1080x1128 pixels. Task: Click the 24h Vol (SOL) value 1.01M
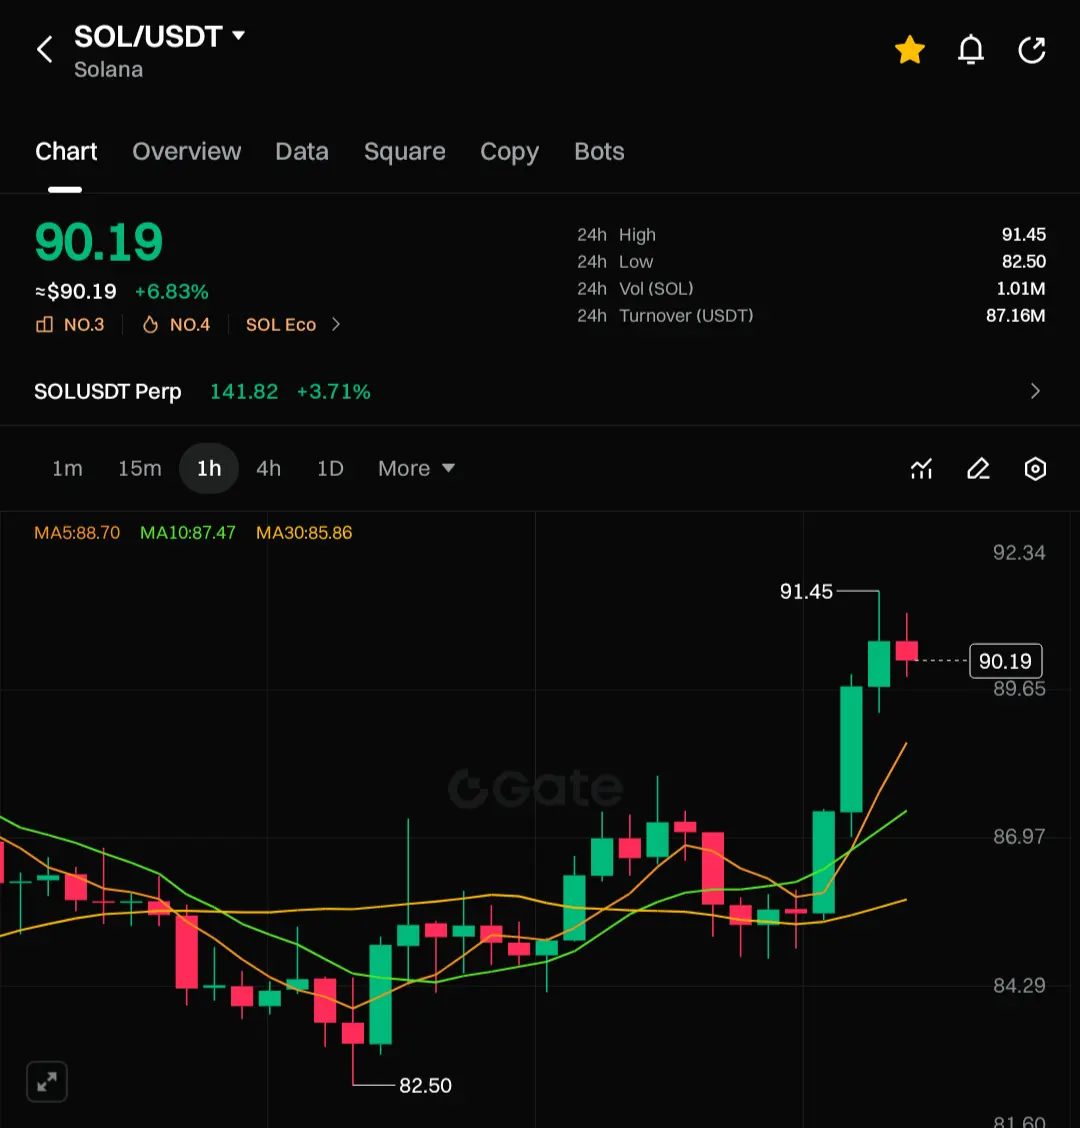(1020, 288)
